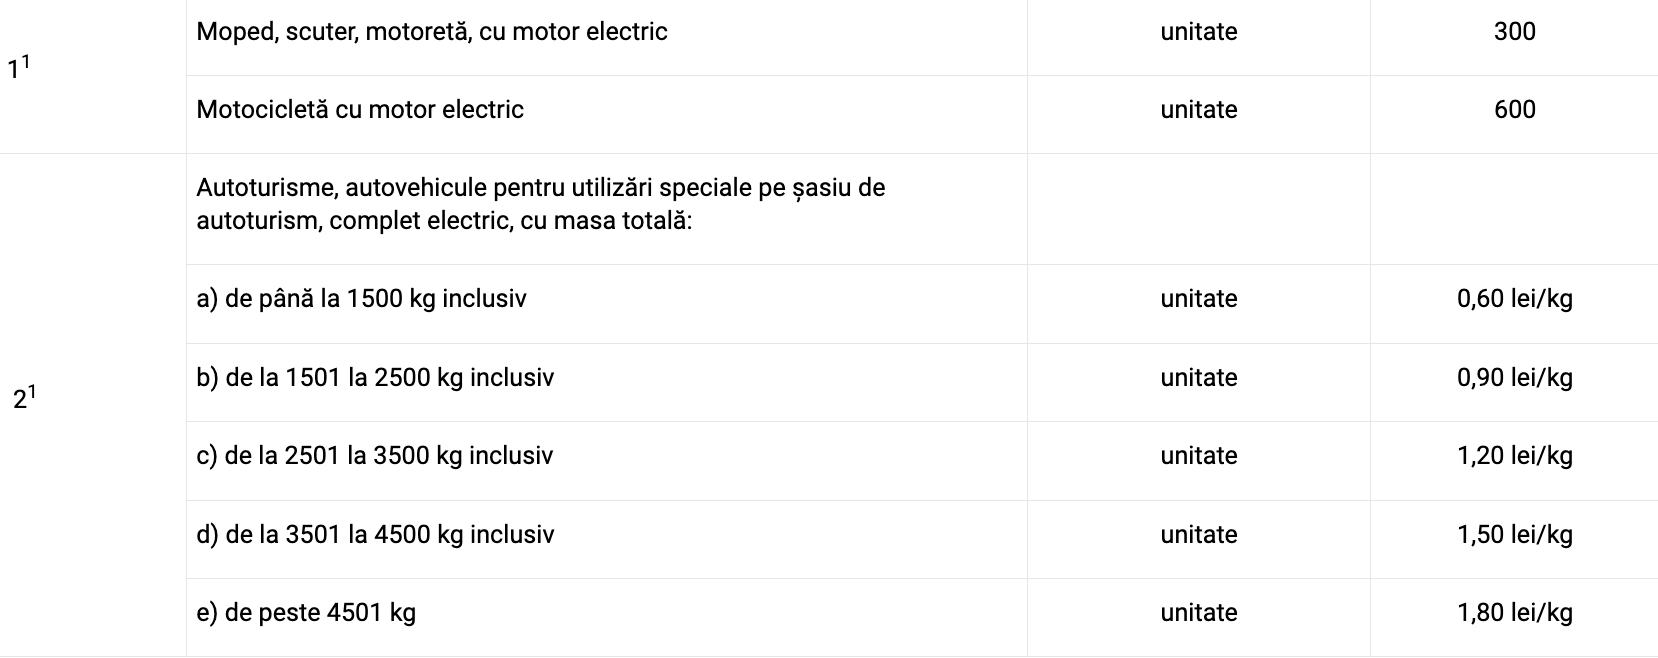This screenshot has height=658, width=1658.
Task: Select the "Motocicletă cu motor electric" cell
Action: point(360,110)
